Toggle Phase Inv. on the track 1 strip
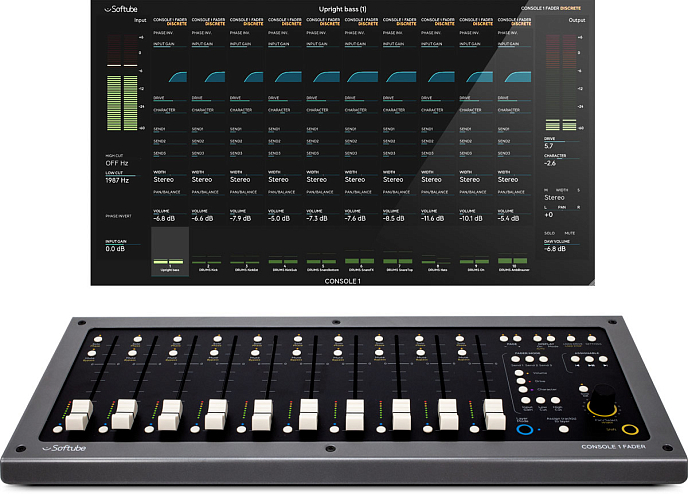 click(163, 33)
